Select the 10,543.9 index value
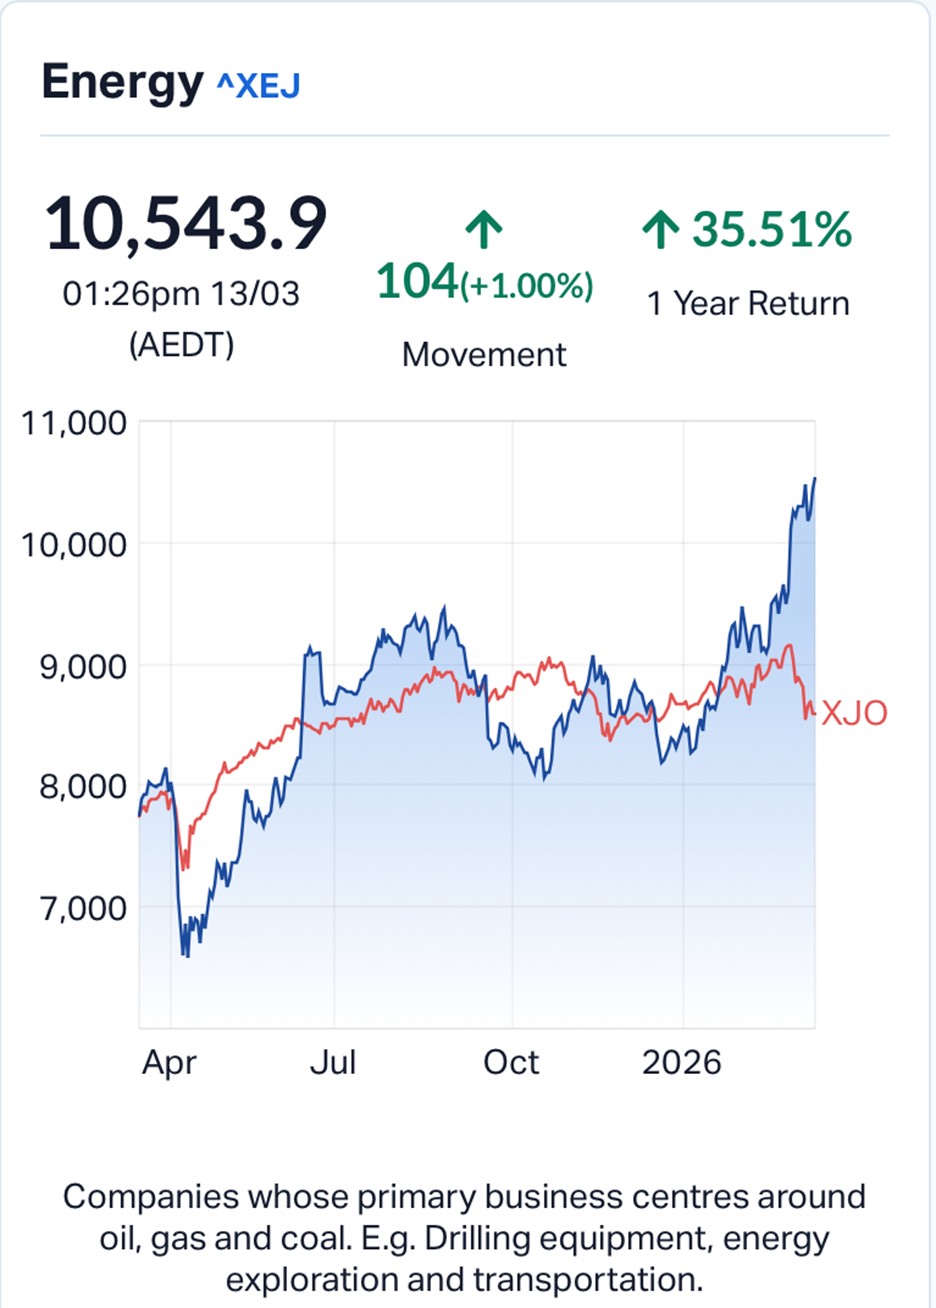Viewport: 936px width, 1308px height. [x=186, y=224]
